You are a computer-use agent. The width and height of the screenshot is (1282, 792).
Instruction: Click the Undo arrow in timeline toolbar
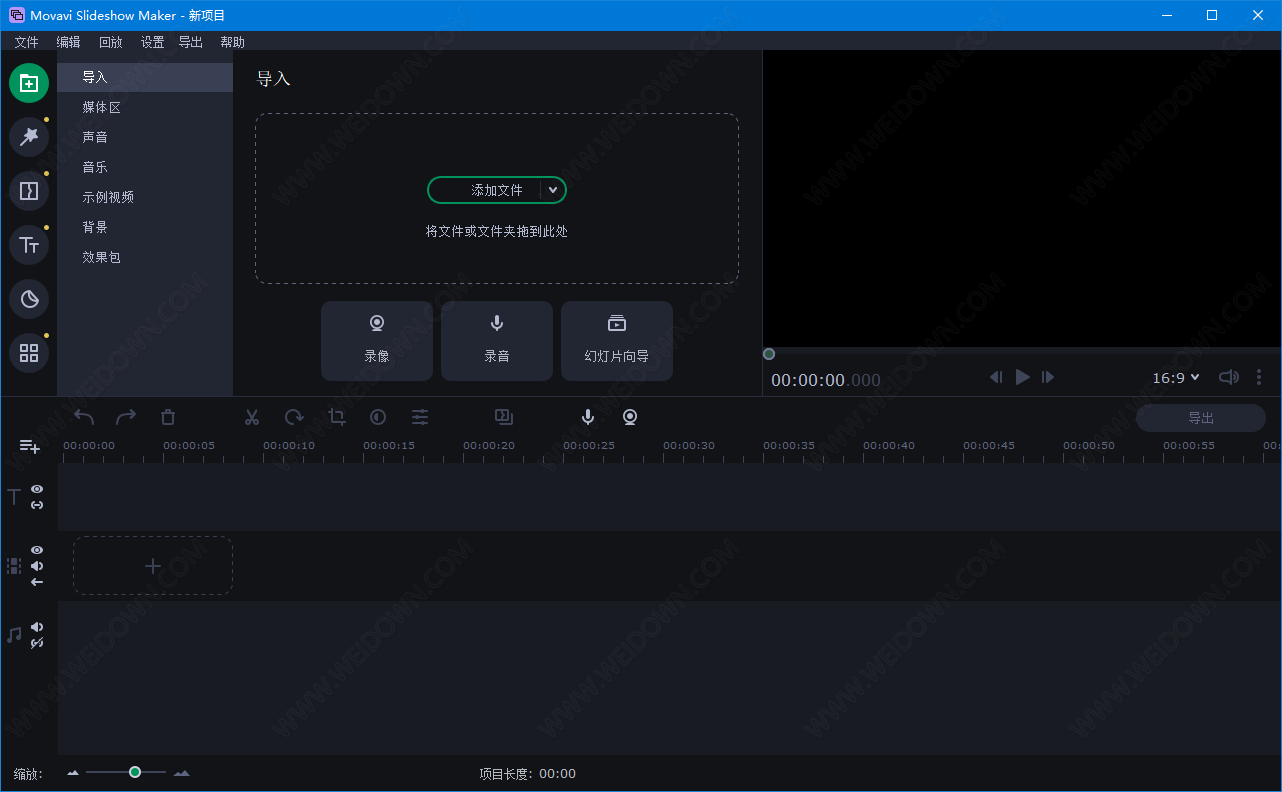tap(84, 417)
